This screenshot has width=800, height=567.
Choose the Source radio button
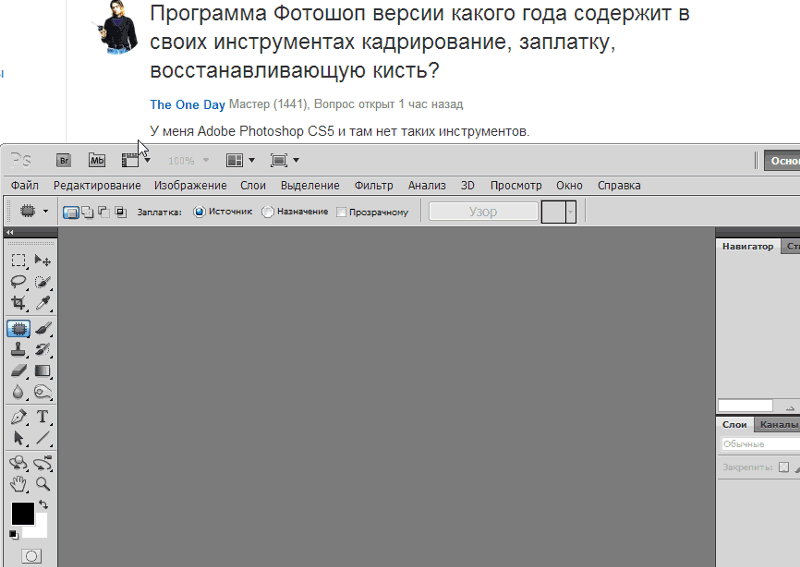[199, 211]
